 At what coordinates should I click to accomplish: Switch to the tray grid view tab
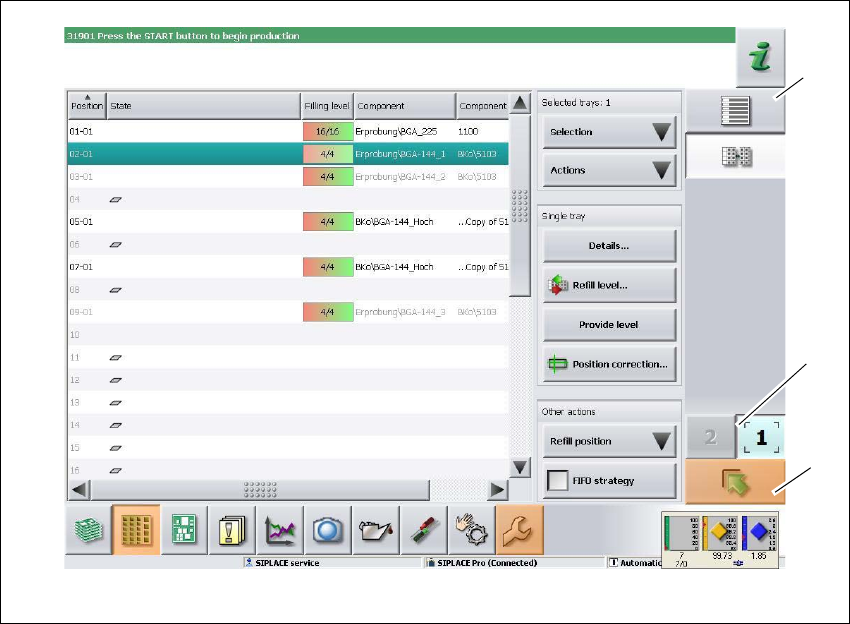(735, 156)
